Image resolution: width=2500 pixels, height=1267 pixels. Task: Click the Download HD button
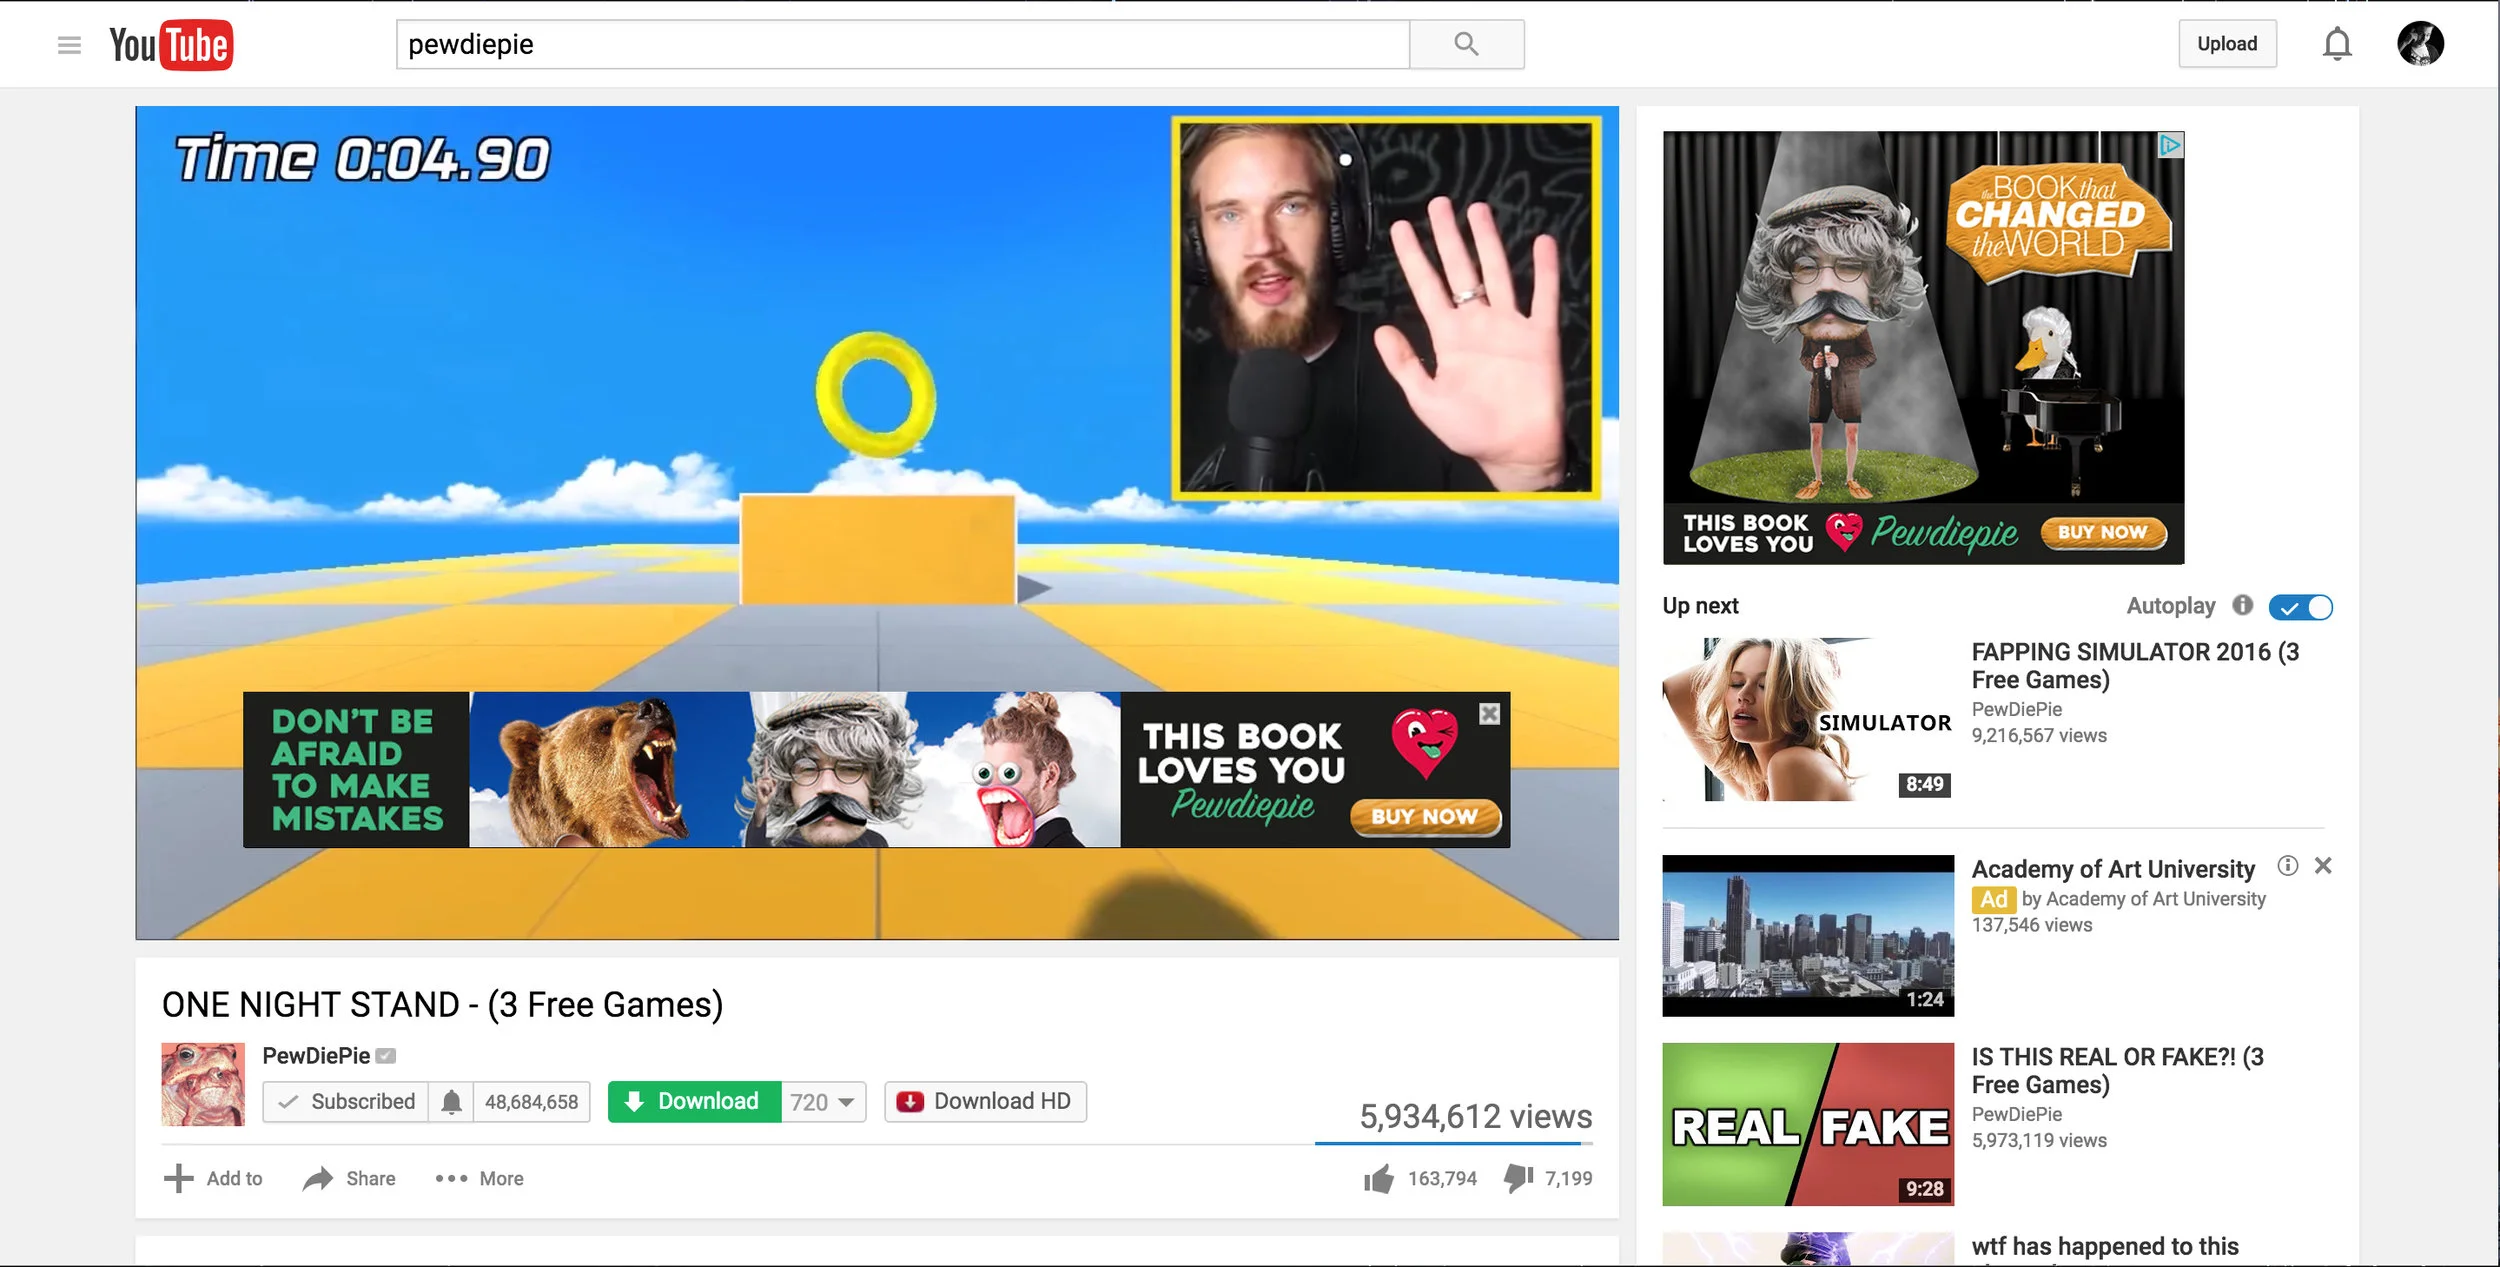[x=985, y=1102]
